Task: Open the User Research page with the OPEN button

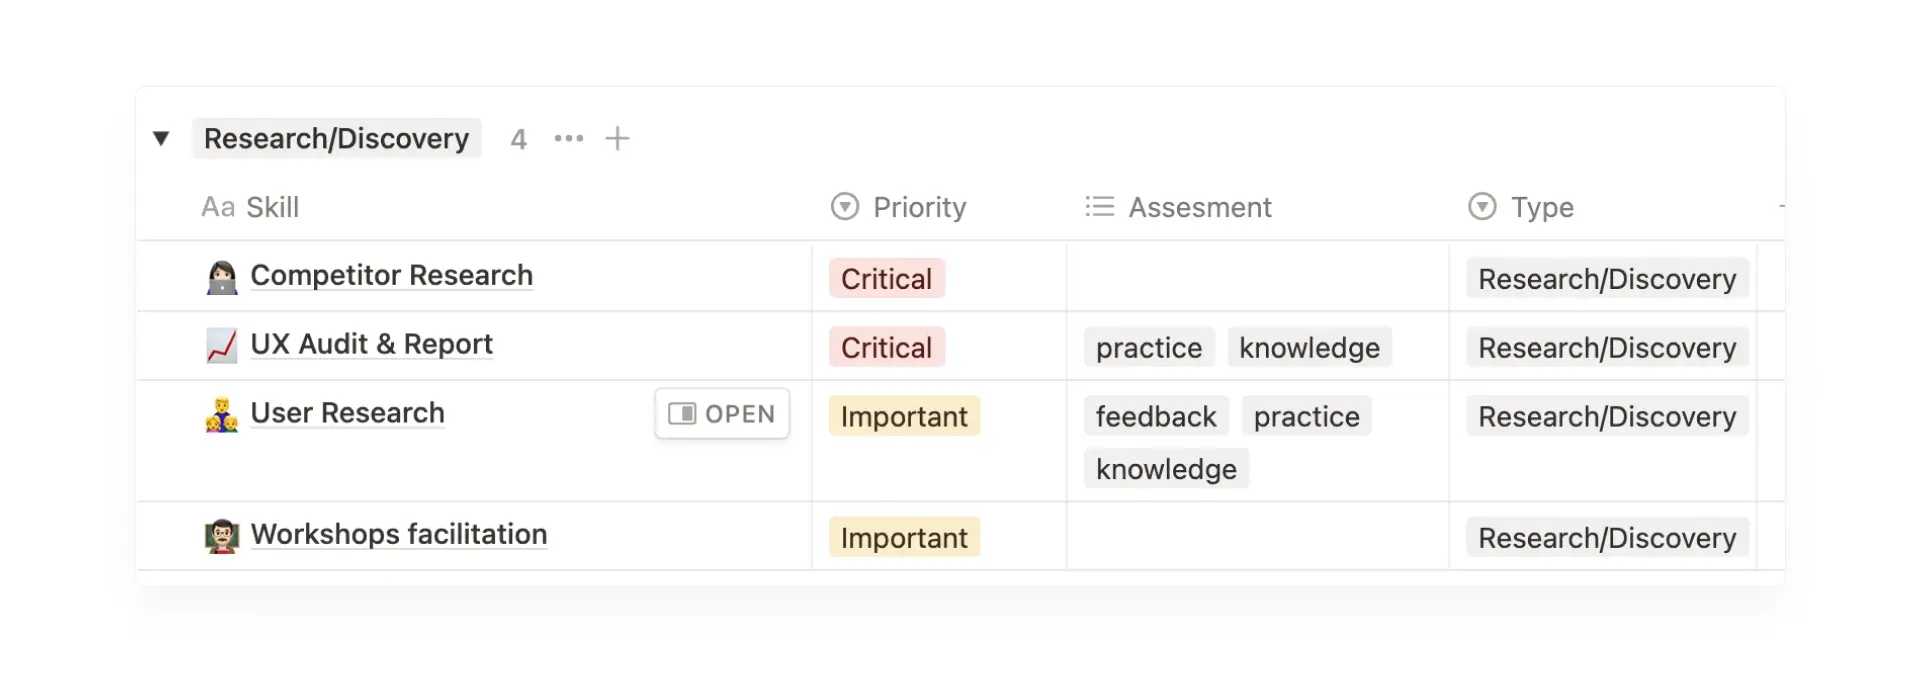Action: coord(722,413)
